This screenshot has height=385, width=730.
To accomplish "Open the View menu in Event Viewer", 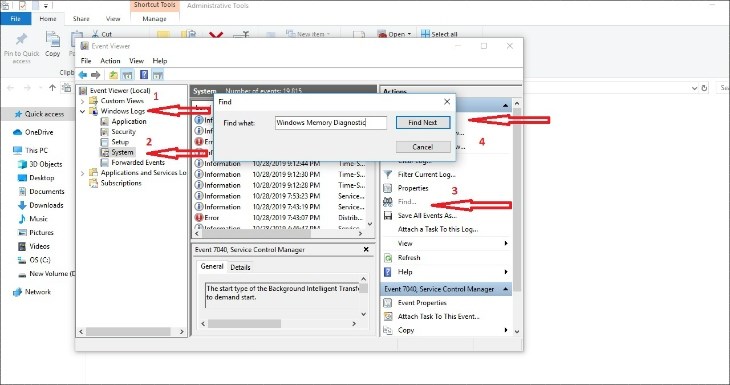I will 136,61.
